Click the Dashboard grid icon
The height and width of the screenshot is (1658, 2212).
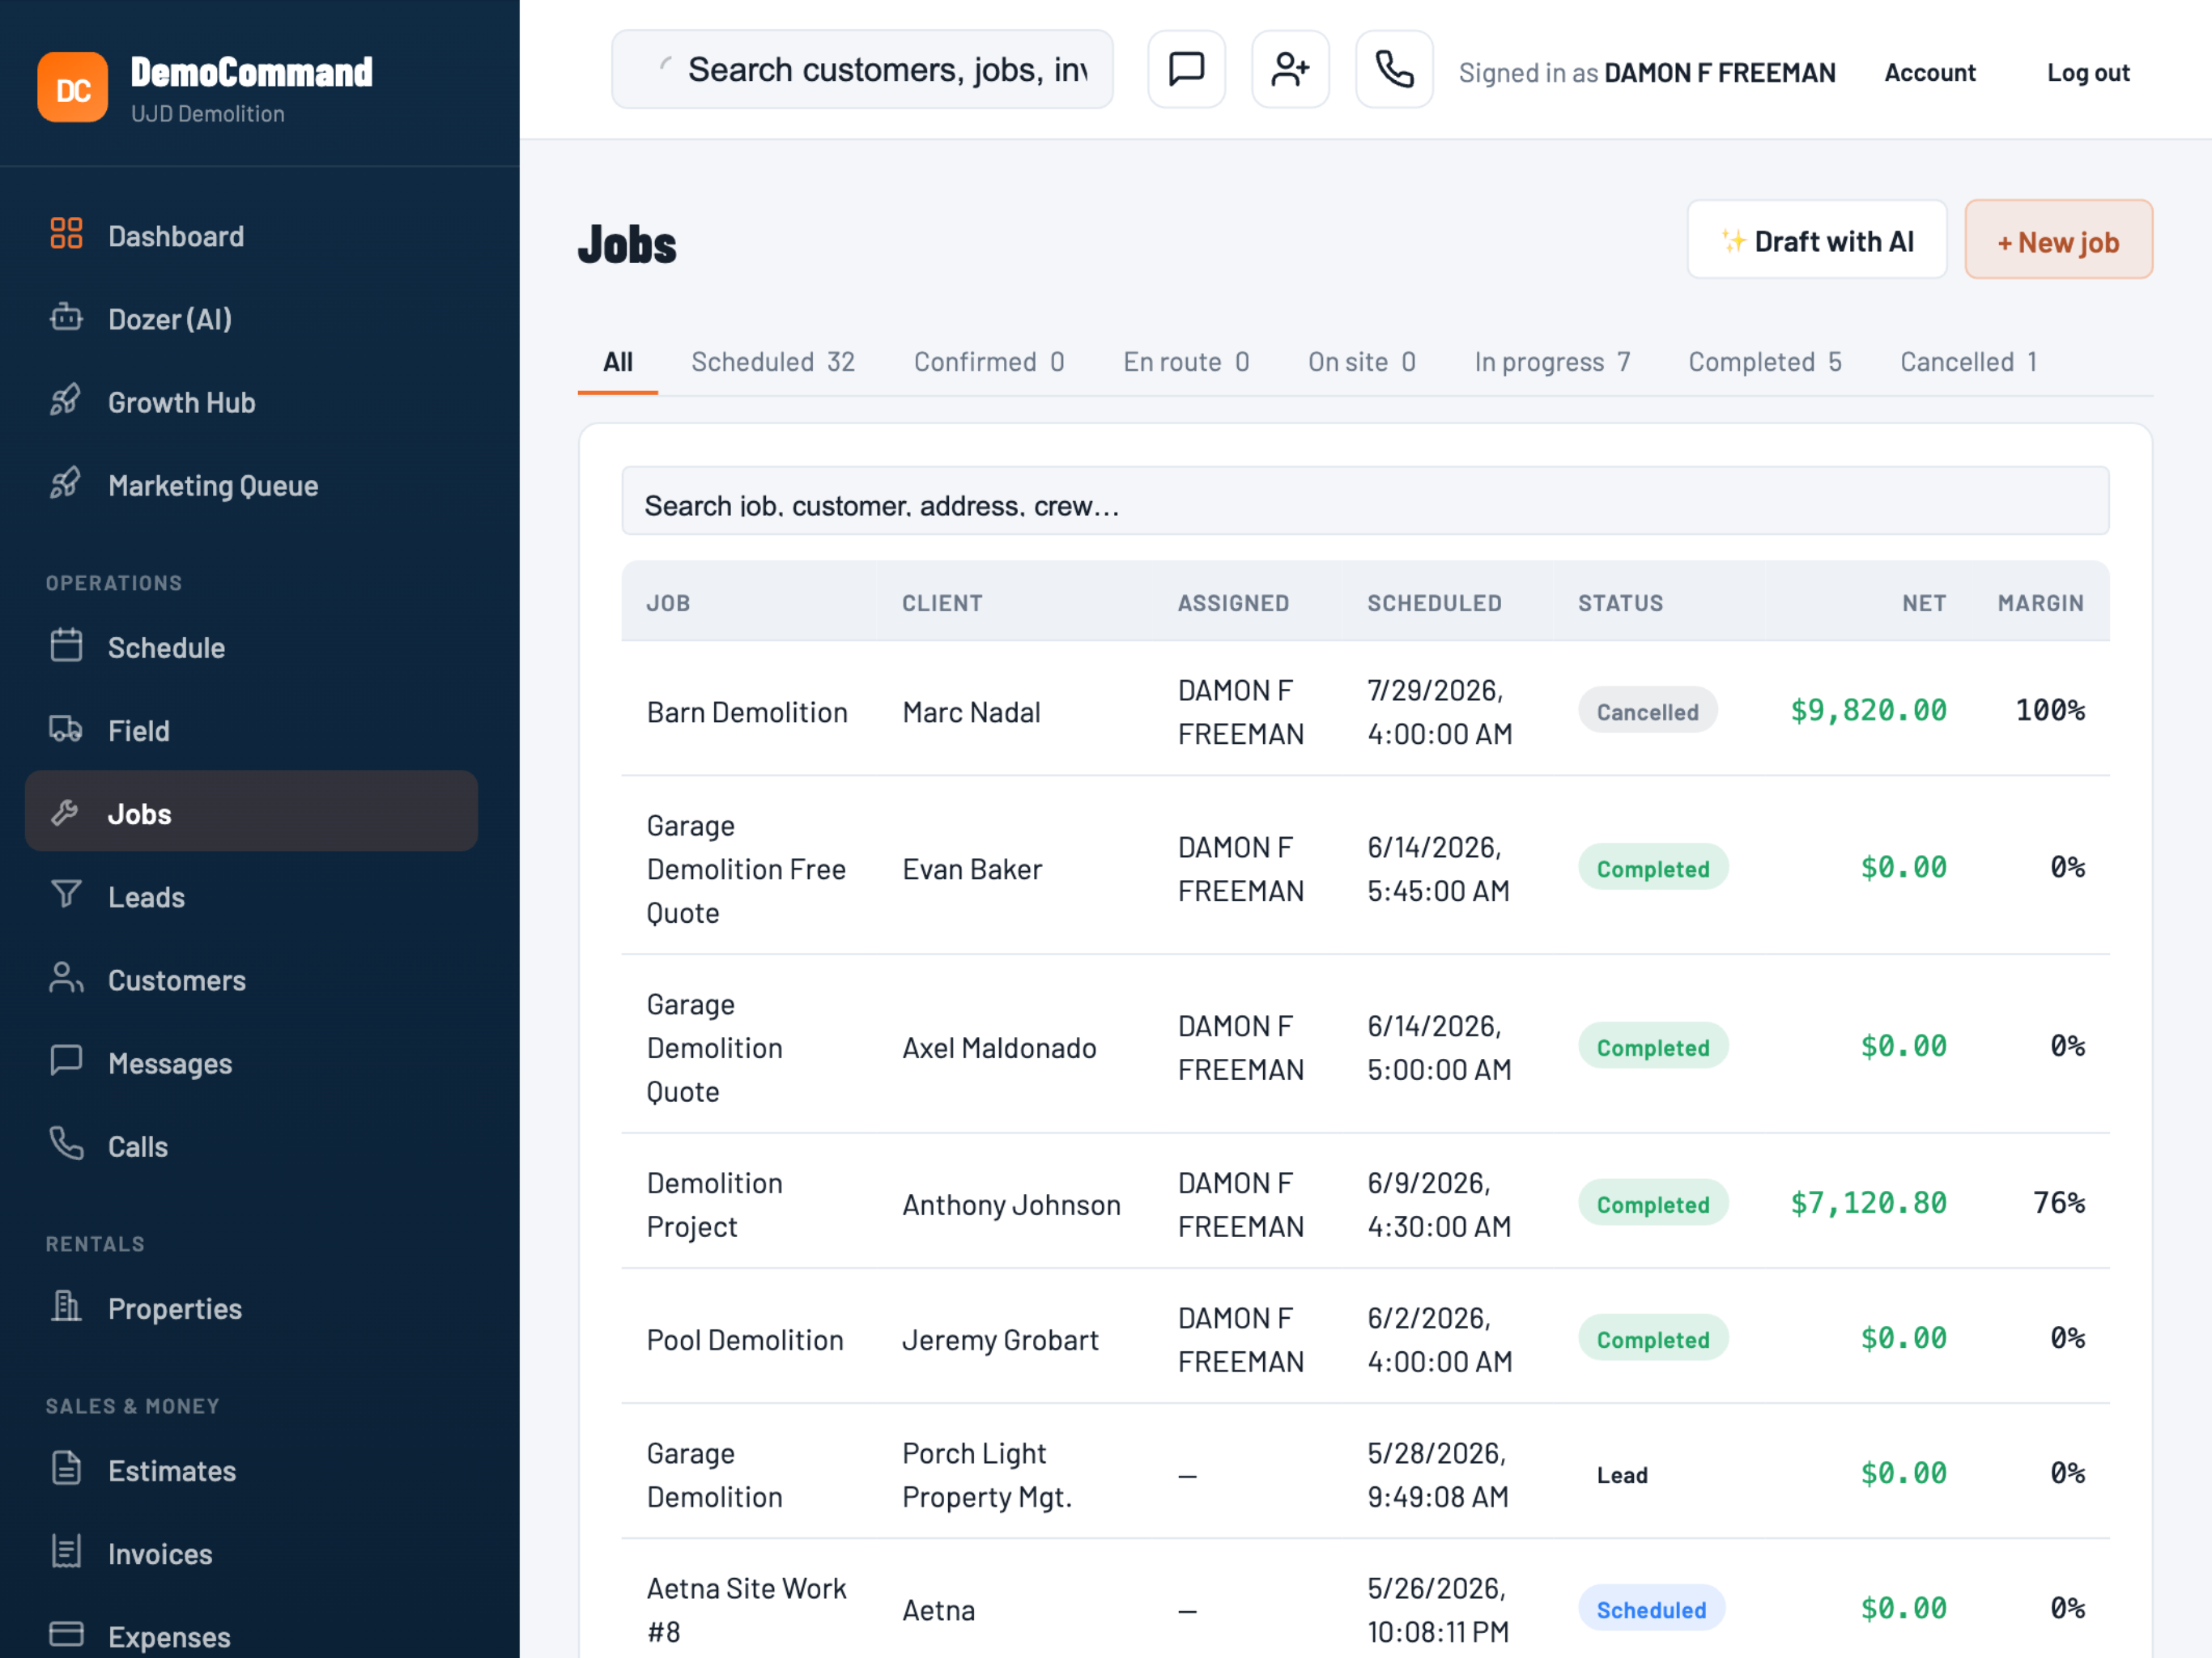66,234
